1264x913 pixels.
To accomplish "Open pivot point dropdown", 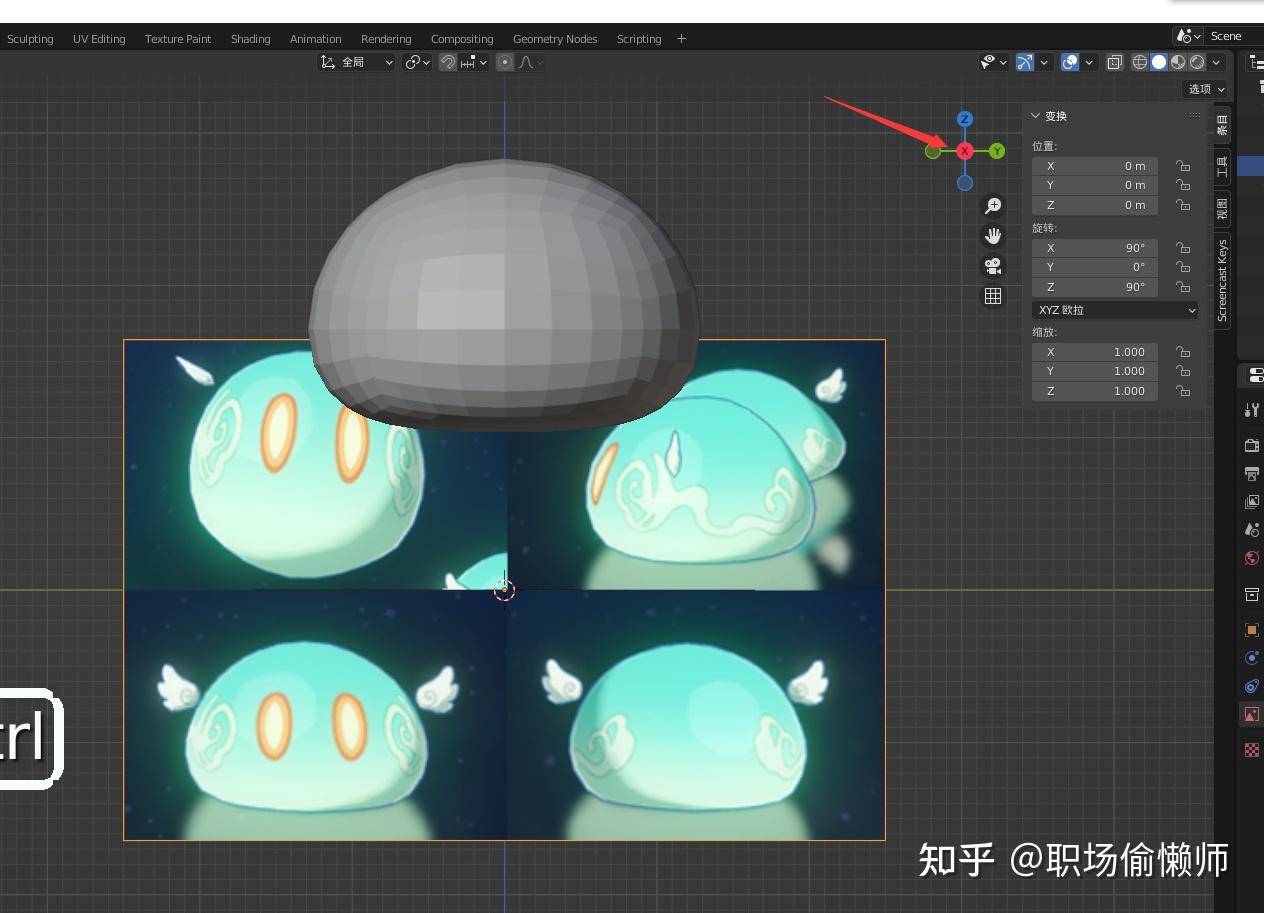I will click(x=417, y=62).
